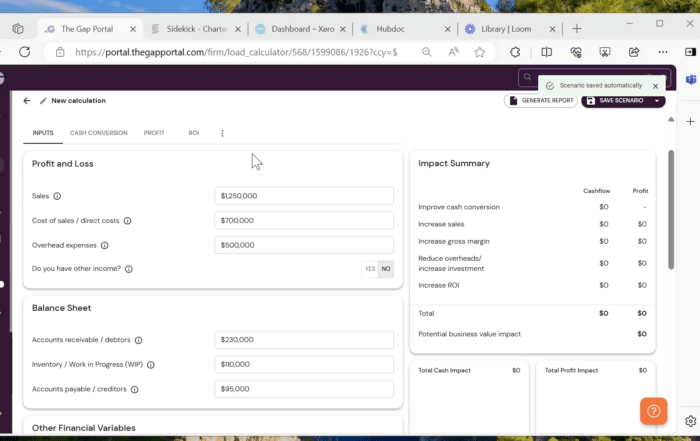Click the Save Scenario button
Viewport: 700px width, 441px height.
pyautogui.click(x=615, y=101)
